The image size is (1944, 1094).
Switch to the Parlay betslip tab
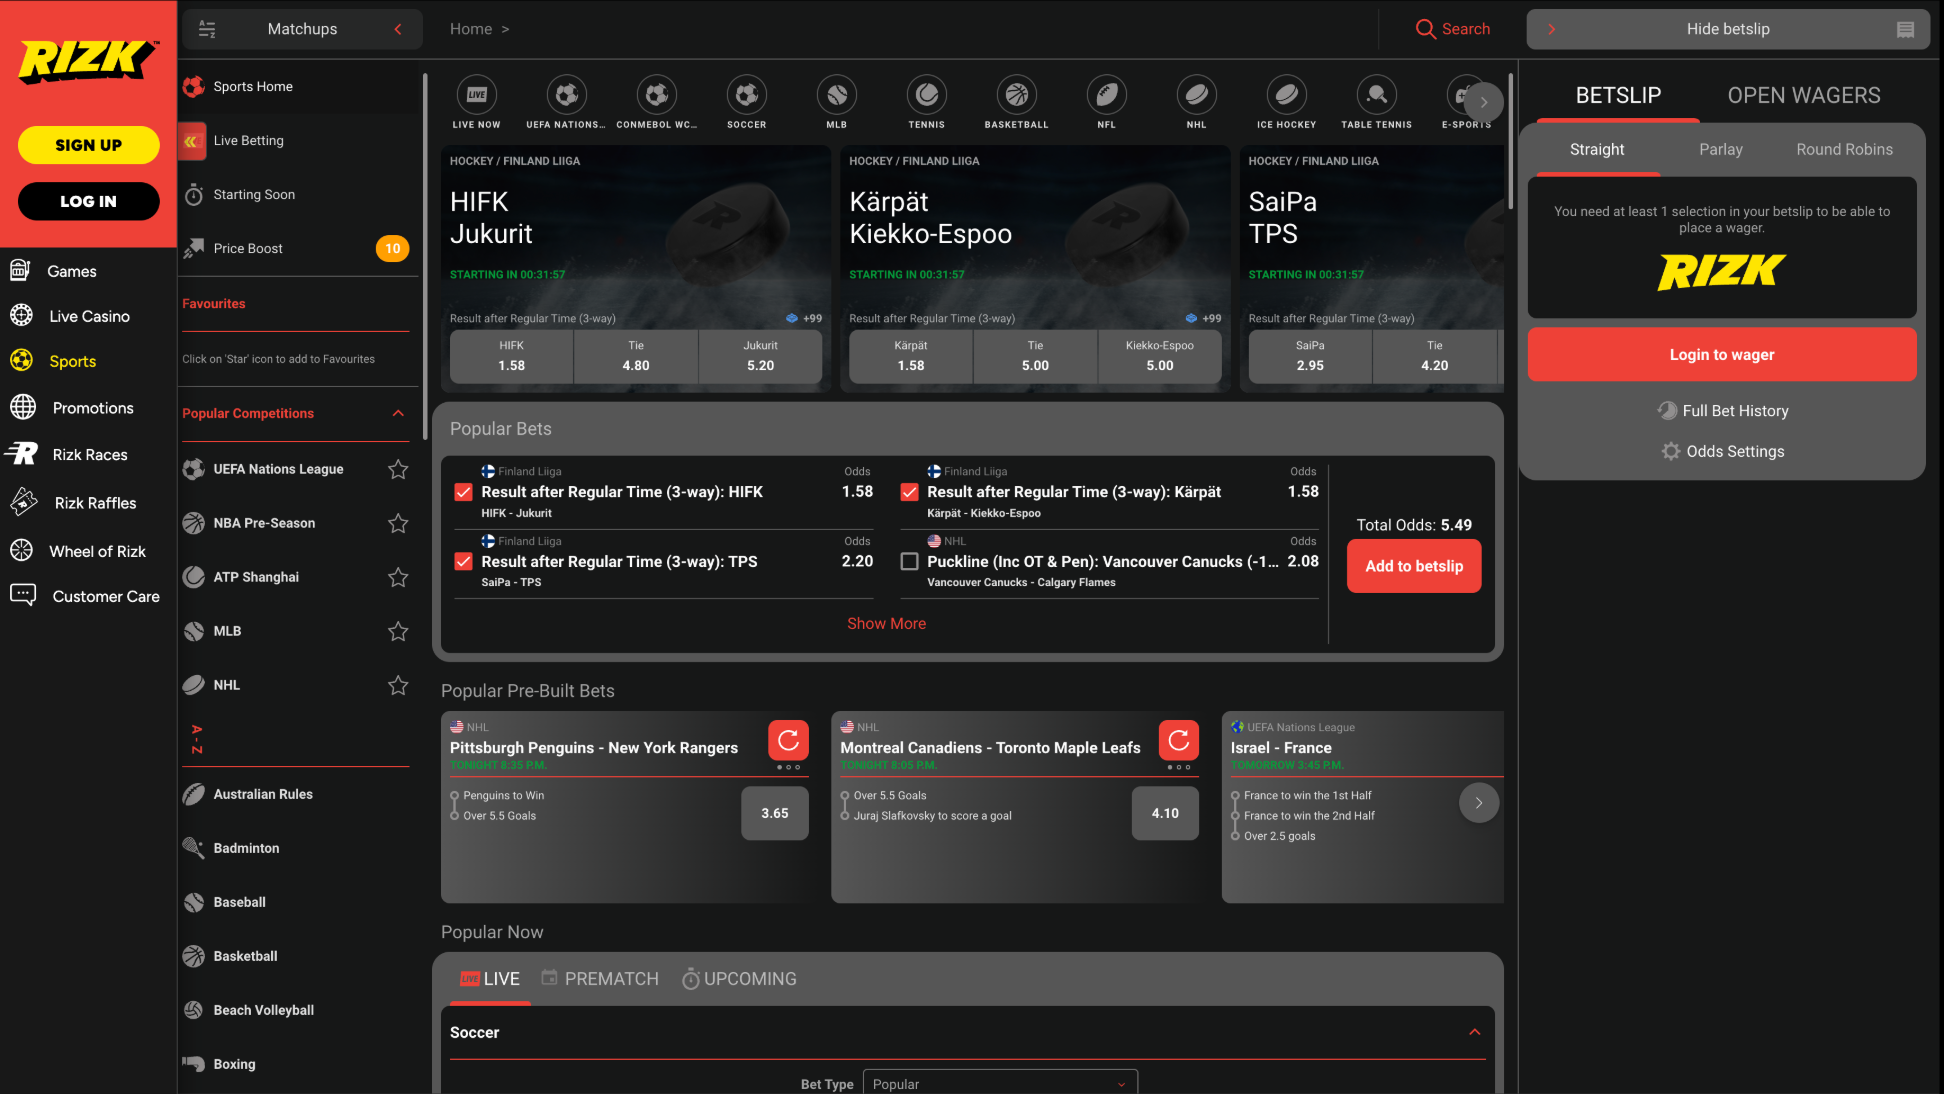click(x=1720, y=149)
